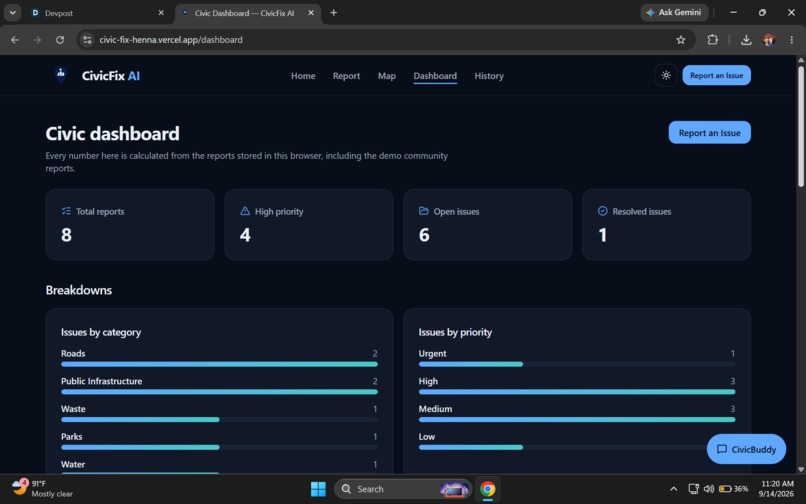Click the Public Infrastructure progress bar
806x504 pixels.
(x=219, y=392)
